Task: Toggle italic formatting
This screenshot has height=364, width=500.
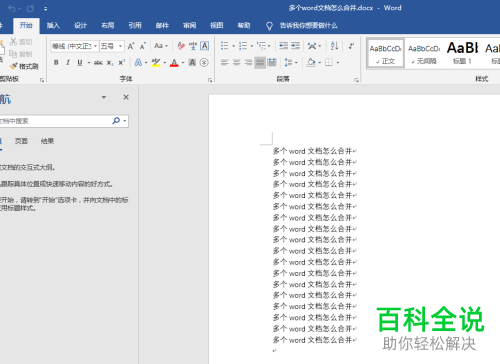Action: point(68,62)
